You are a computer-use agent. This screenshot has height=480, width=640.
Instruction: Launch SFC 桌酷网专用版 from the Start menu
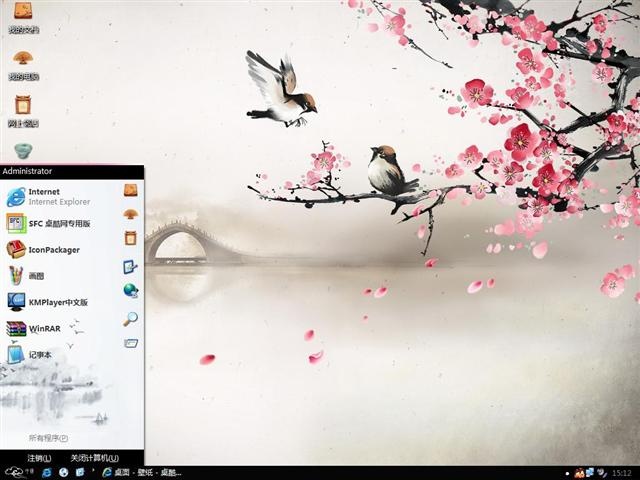point(48,223)
